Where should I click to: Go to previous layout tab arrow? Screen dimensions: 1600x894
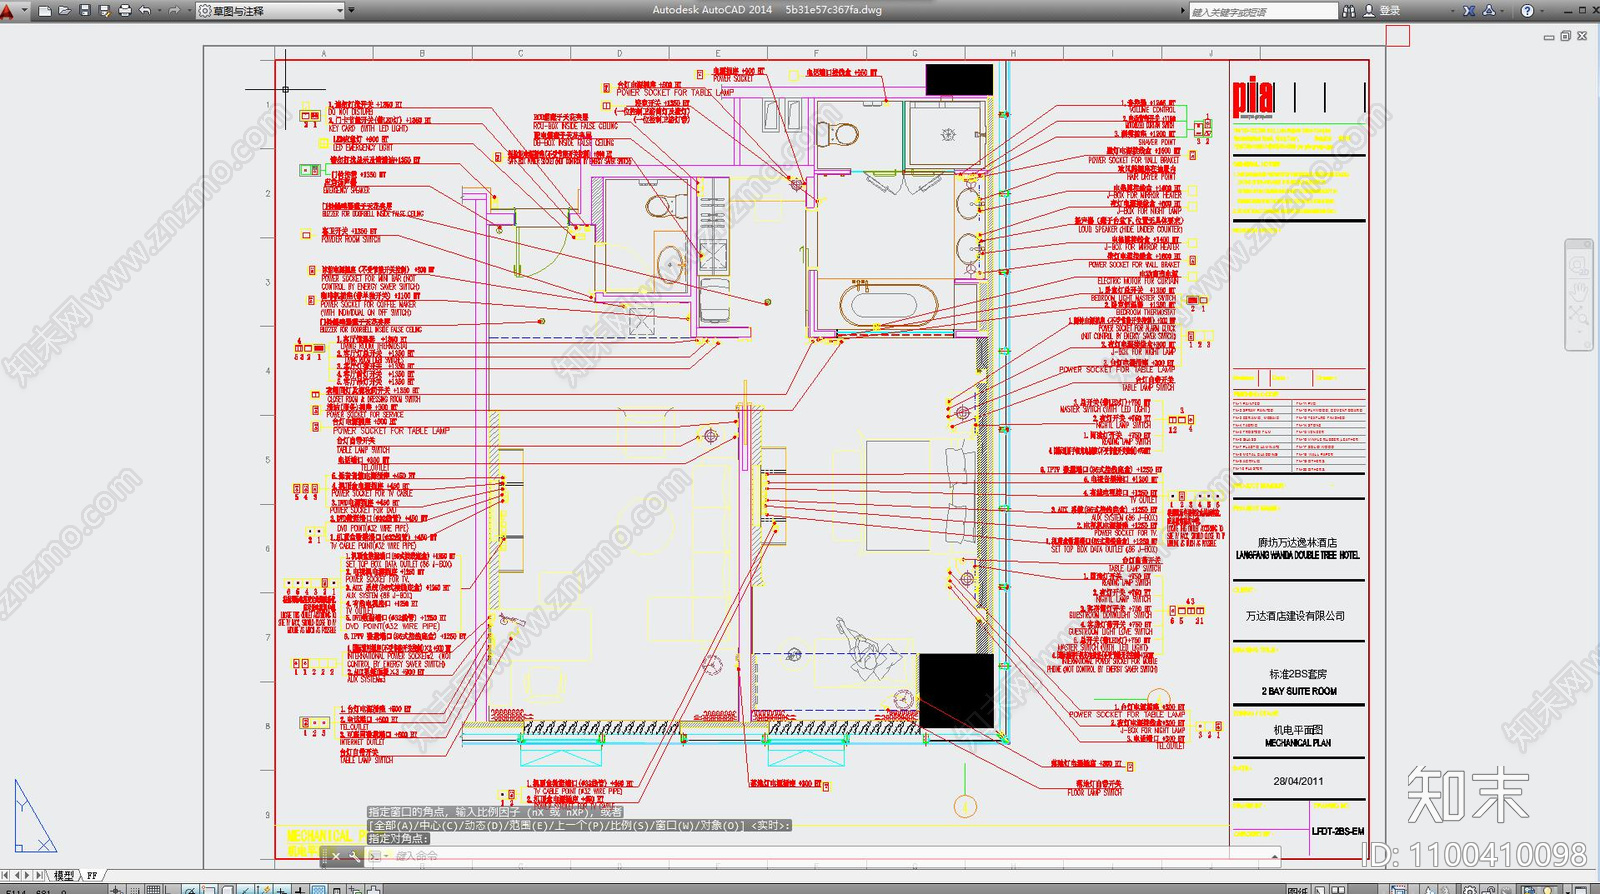(x=16, y=875)
